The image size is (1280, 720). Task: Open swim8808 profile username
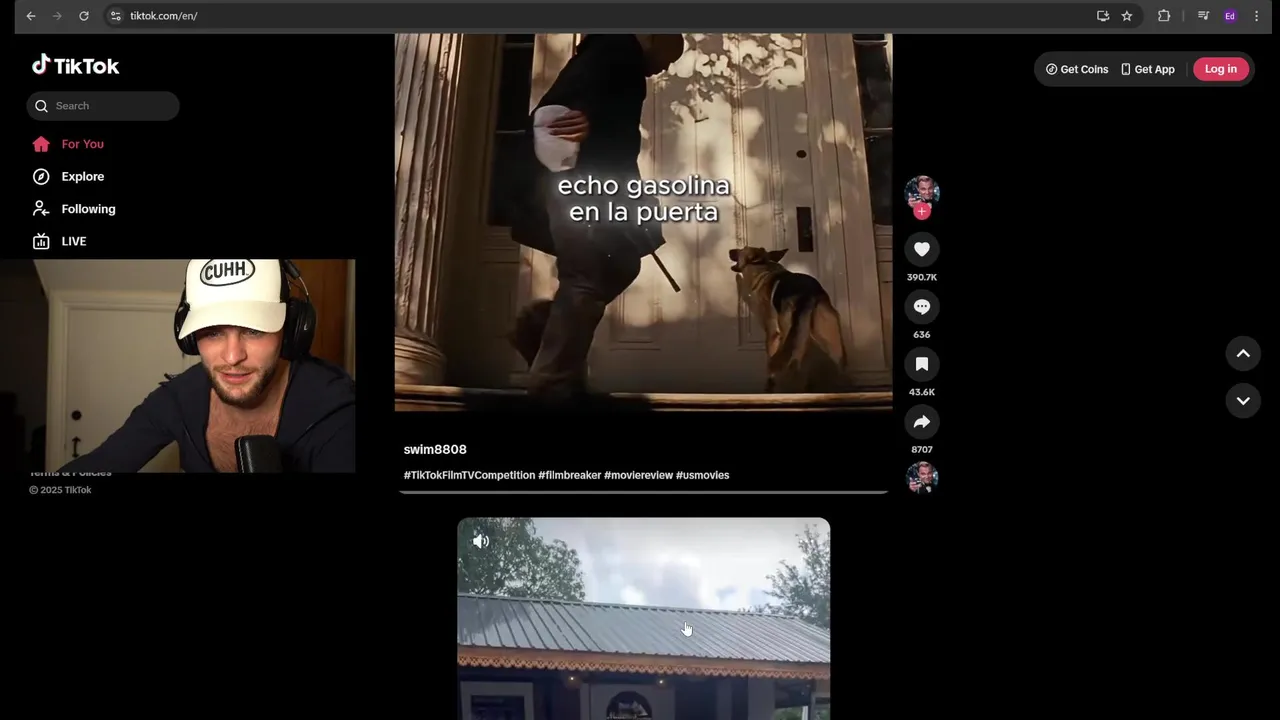click(x=435, y=450)
